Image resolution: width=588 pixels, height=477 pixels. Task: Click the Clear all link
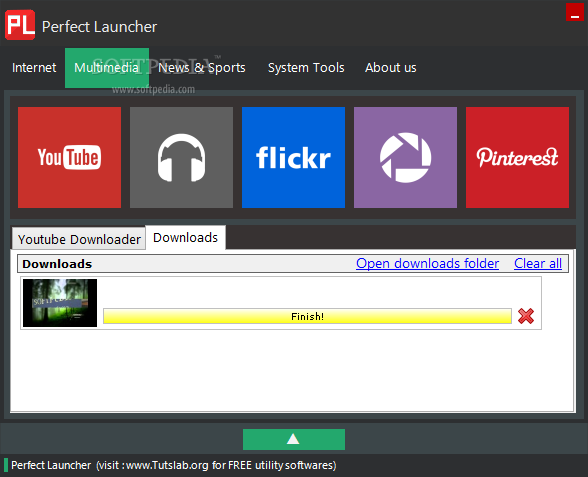538,263
